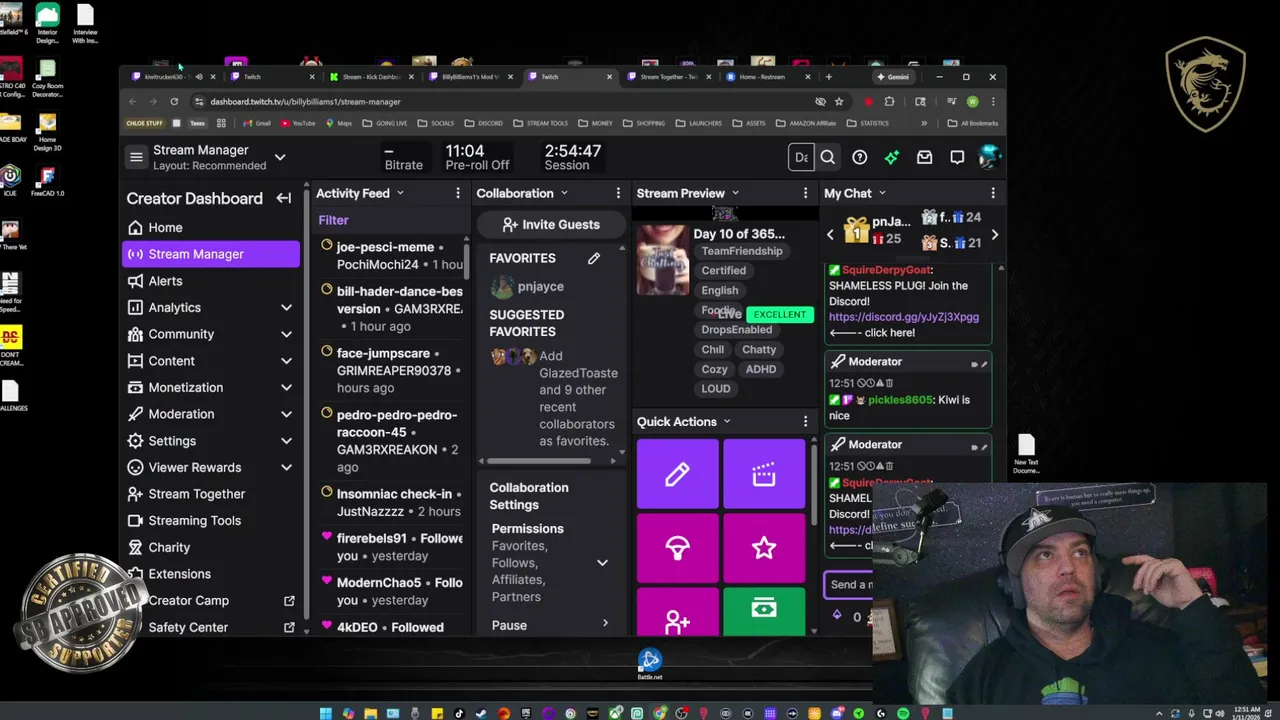Expand the Monetization sidebar section

click(x=286, y=388)
